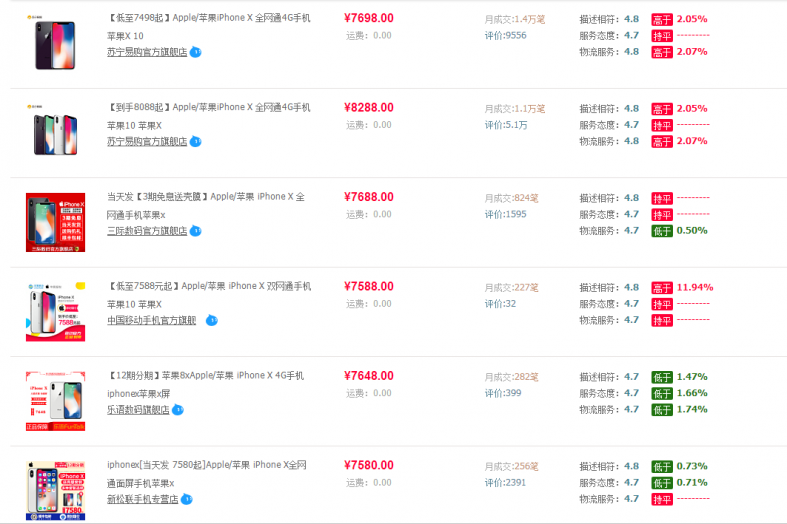Screen dimensions: 787x524
Task: Open 三际数码官方旗舰店 store link
Action: coord(147,231)
